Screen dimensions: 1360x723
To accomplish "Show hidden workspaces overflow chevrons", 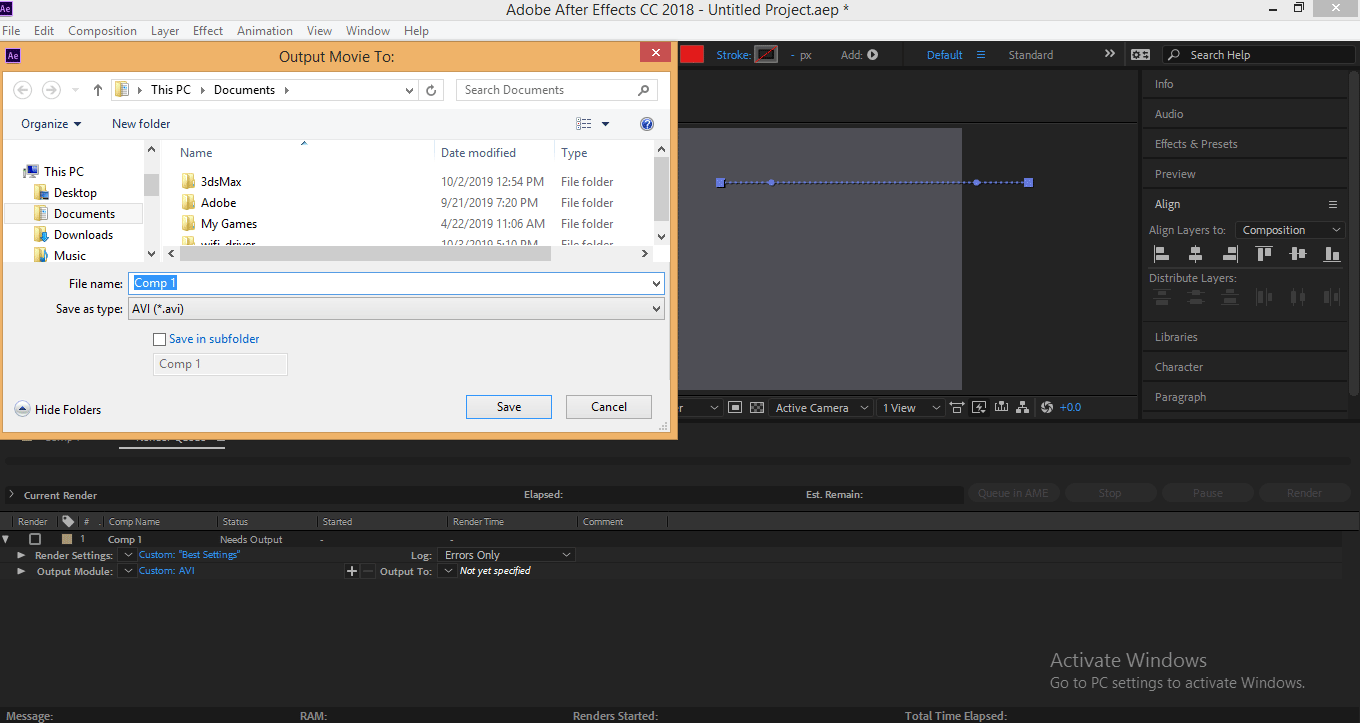I will click(x=1110, y=54).
